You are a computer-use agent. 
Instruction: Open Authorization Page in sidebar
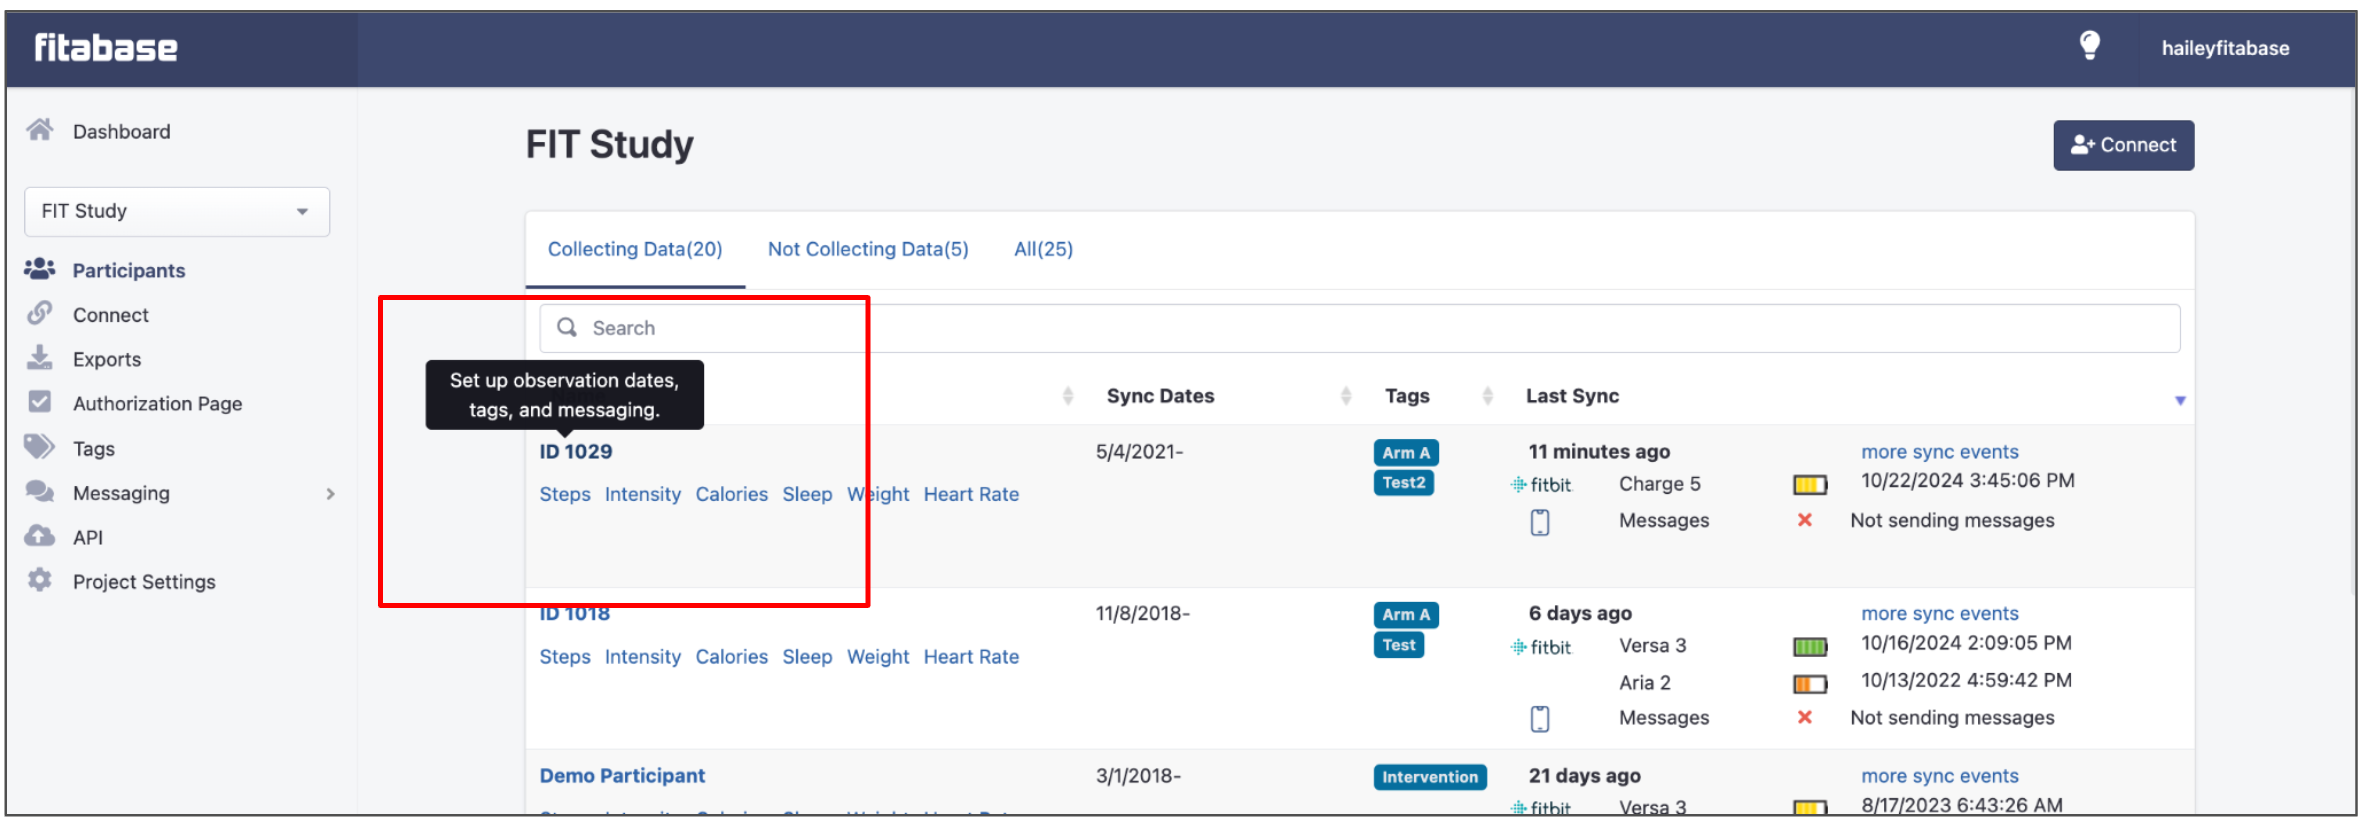(158, 403)
